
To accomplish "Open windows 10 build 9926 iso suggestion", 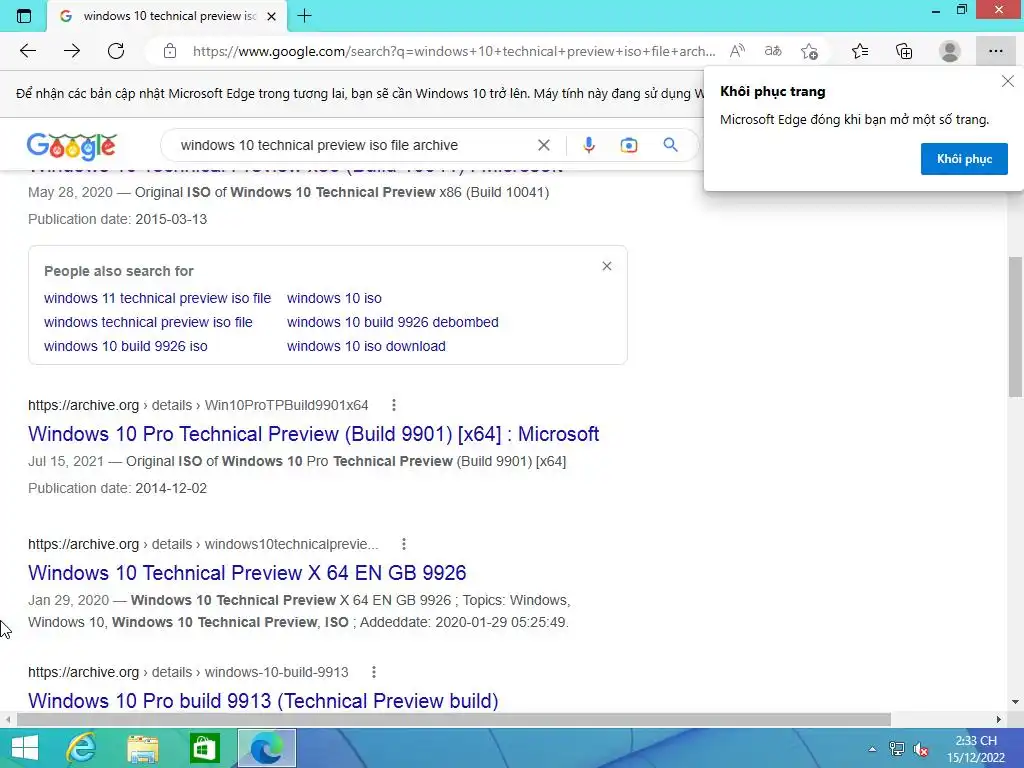I will click(x=125, y=346).
